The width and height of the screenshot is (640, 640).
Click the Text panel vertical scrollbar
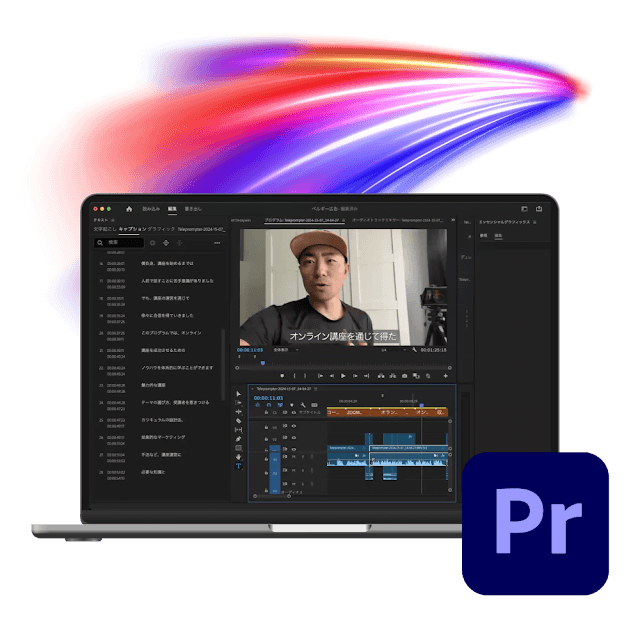click(x=223, y=364)
